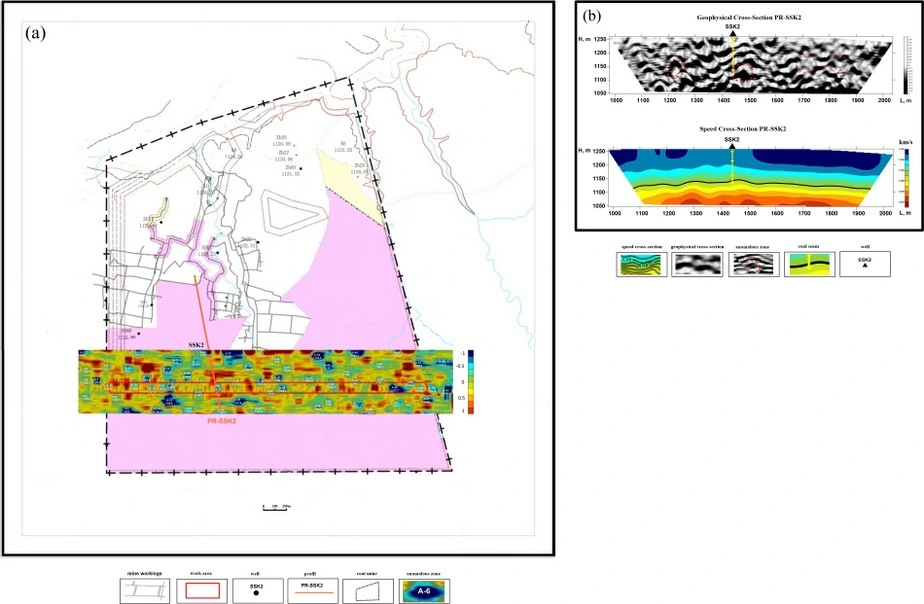The height and width of the screenshot is (604, 924).
Task: Click the SSK2 triangle well legend symbol
Action: (x=864, y=264)
